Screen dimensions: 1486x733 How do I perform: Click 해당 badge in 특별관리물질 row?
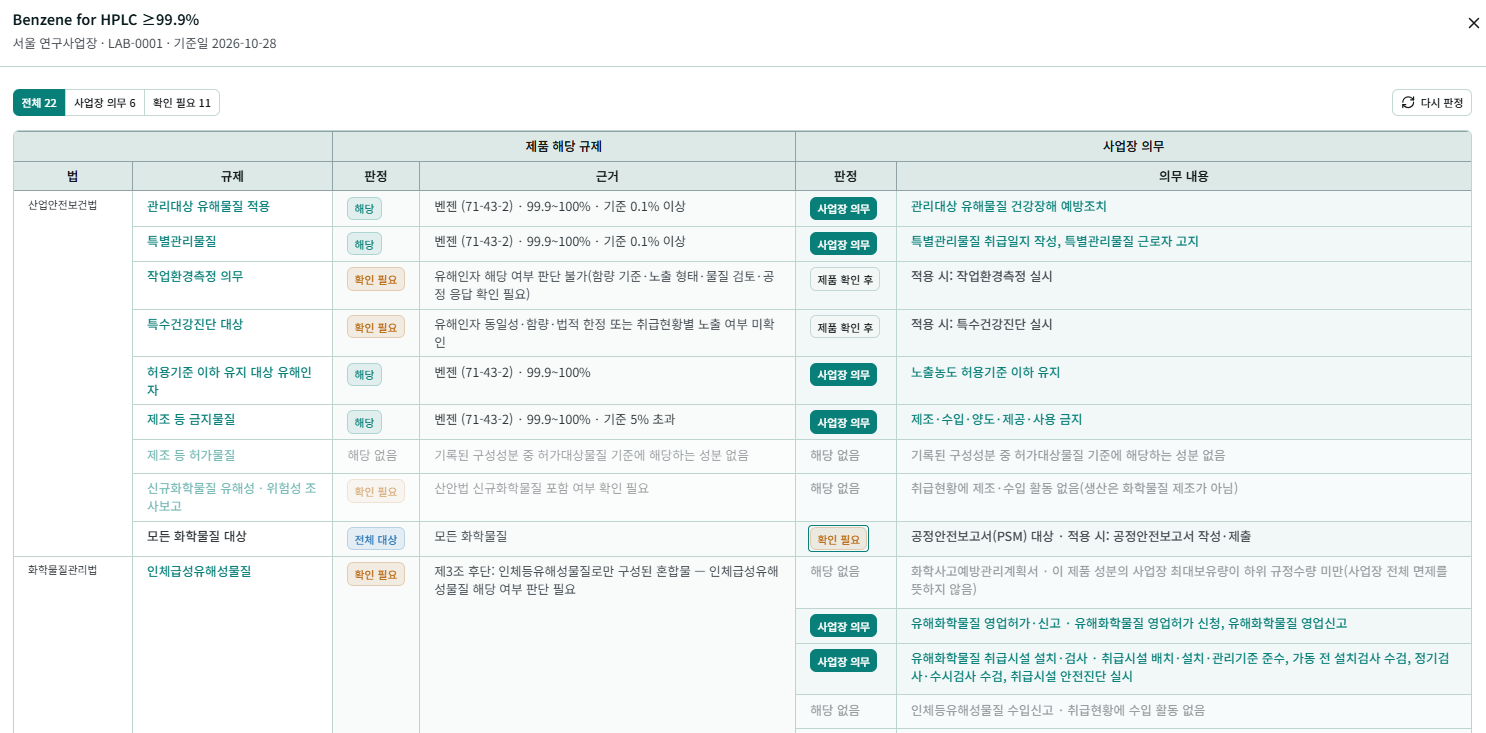[x=364, y=244]
